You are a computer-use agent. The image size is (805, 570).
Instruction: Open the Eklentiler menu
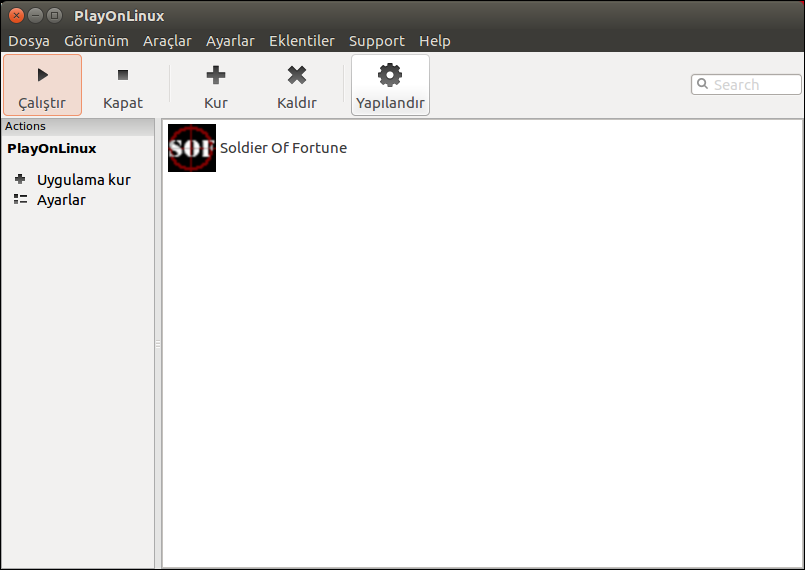[302, 41]
